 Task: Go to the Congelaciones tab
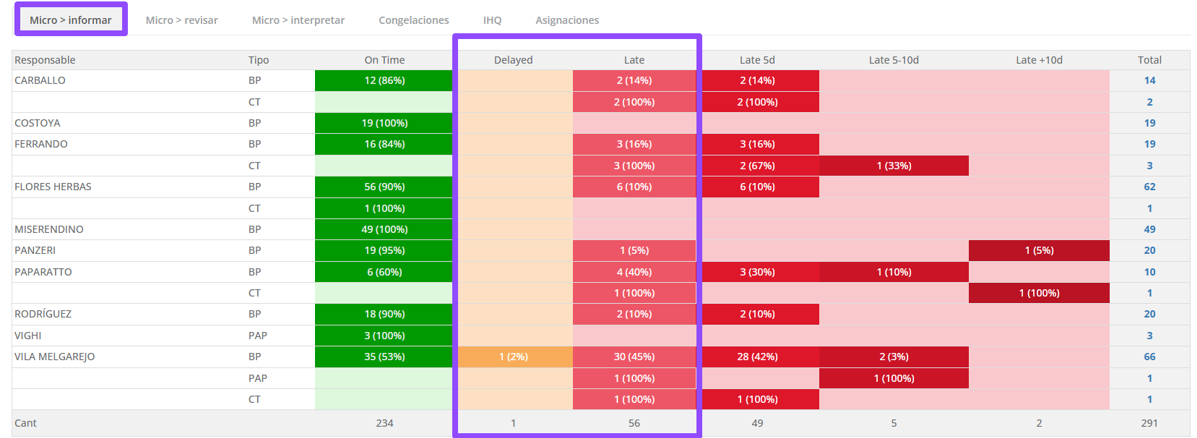(413, 20)
